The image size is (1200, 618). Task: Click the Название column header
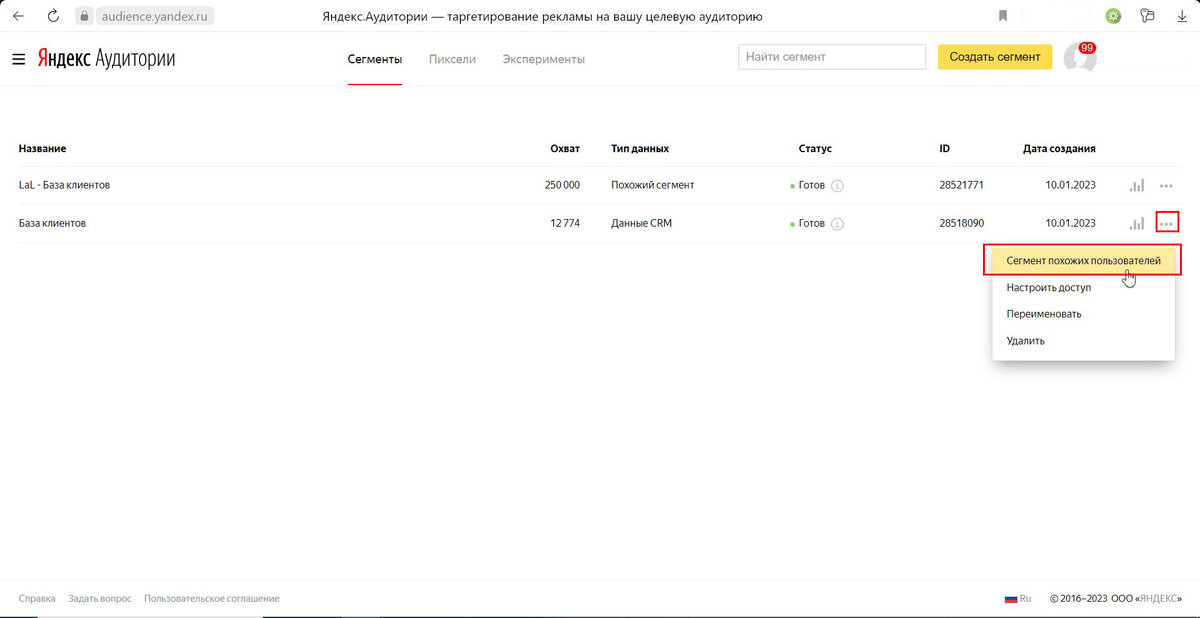(42, 148)
